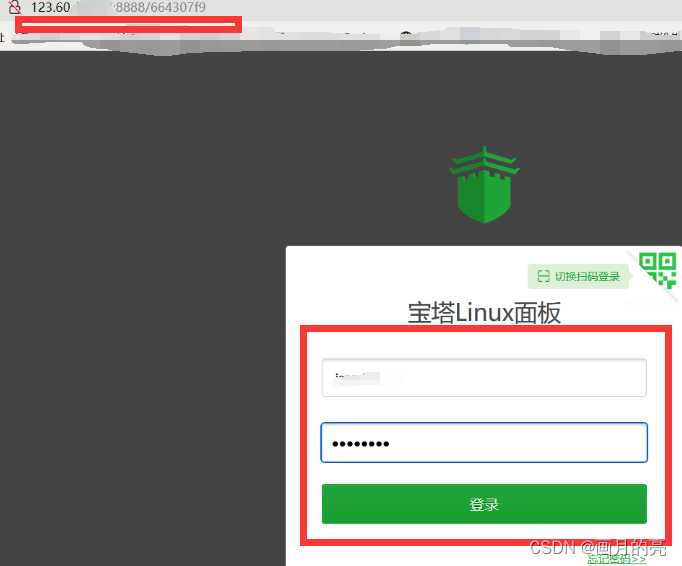Viewport: 682px width, 566px height.
Task: Click the insecure connection lock icon
Action: [x=15, y=7]
